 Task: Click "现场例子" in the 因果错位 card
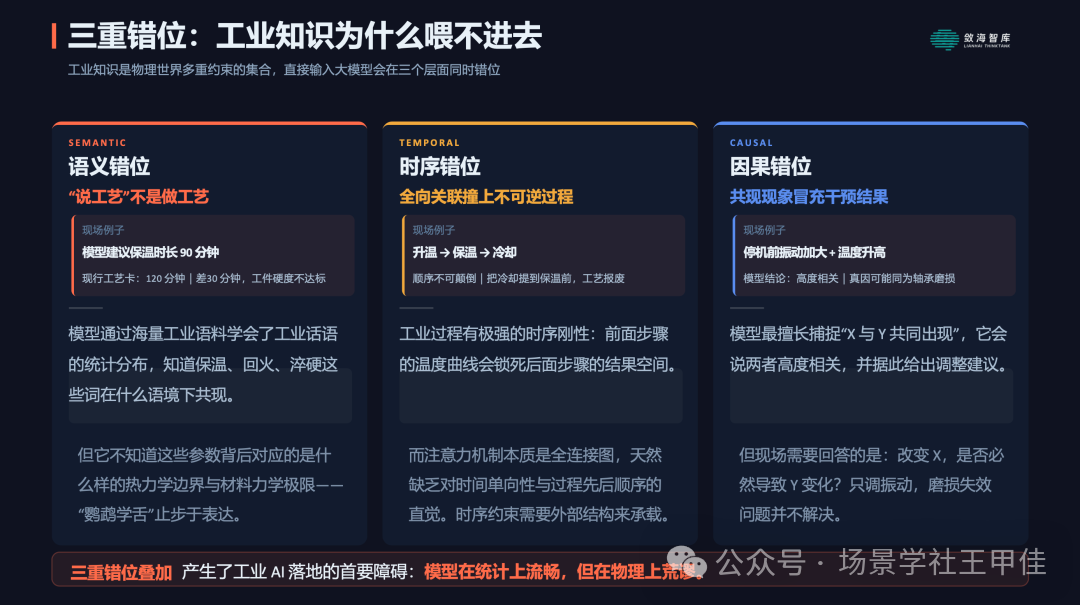click(764, 230)
